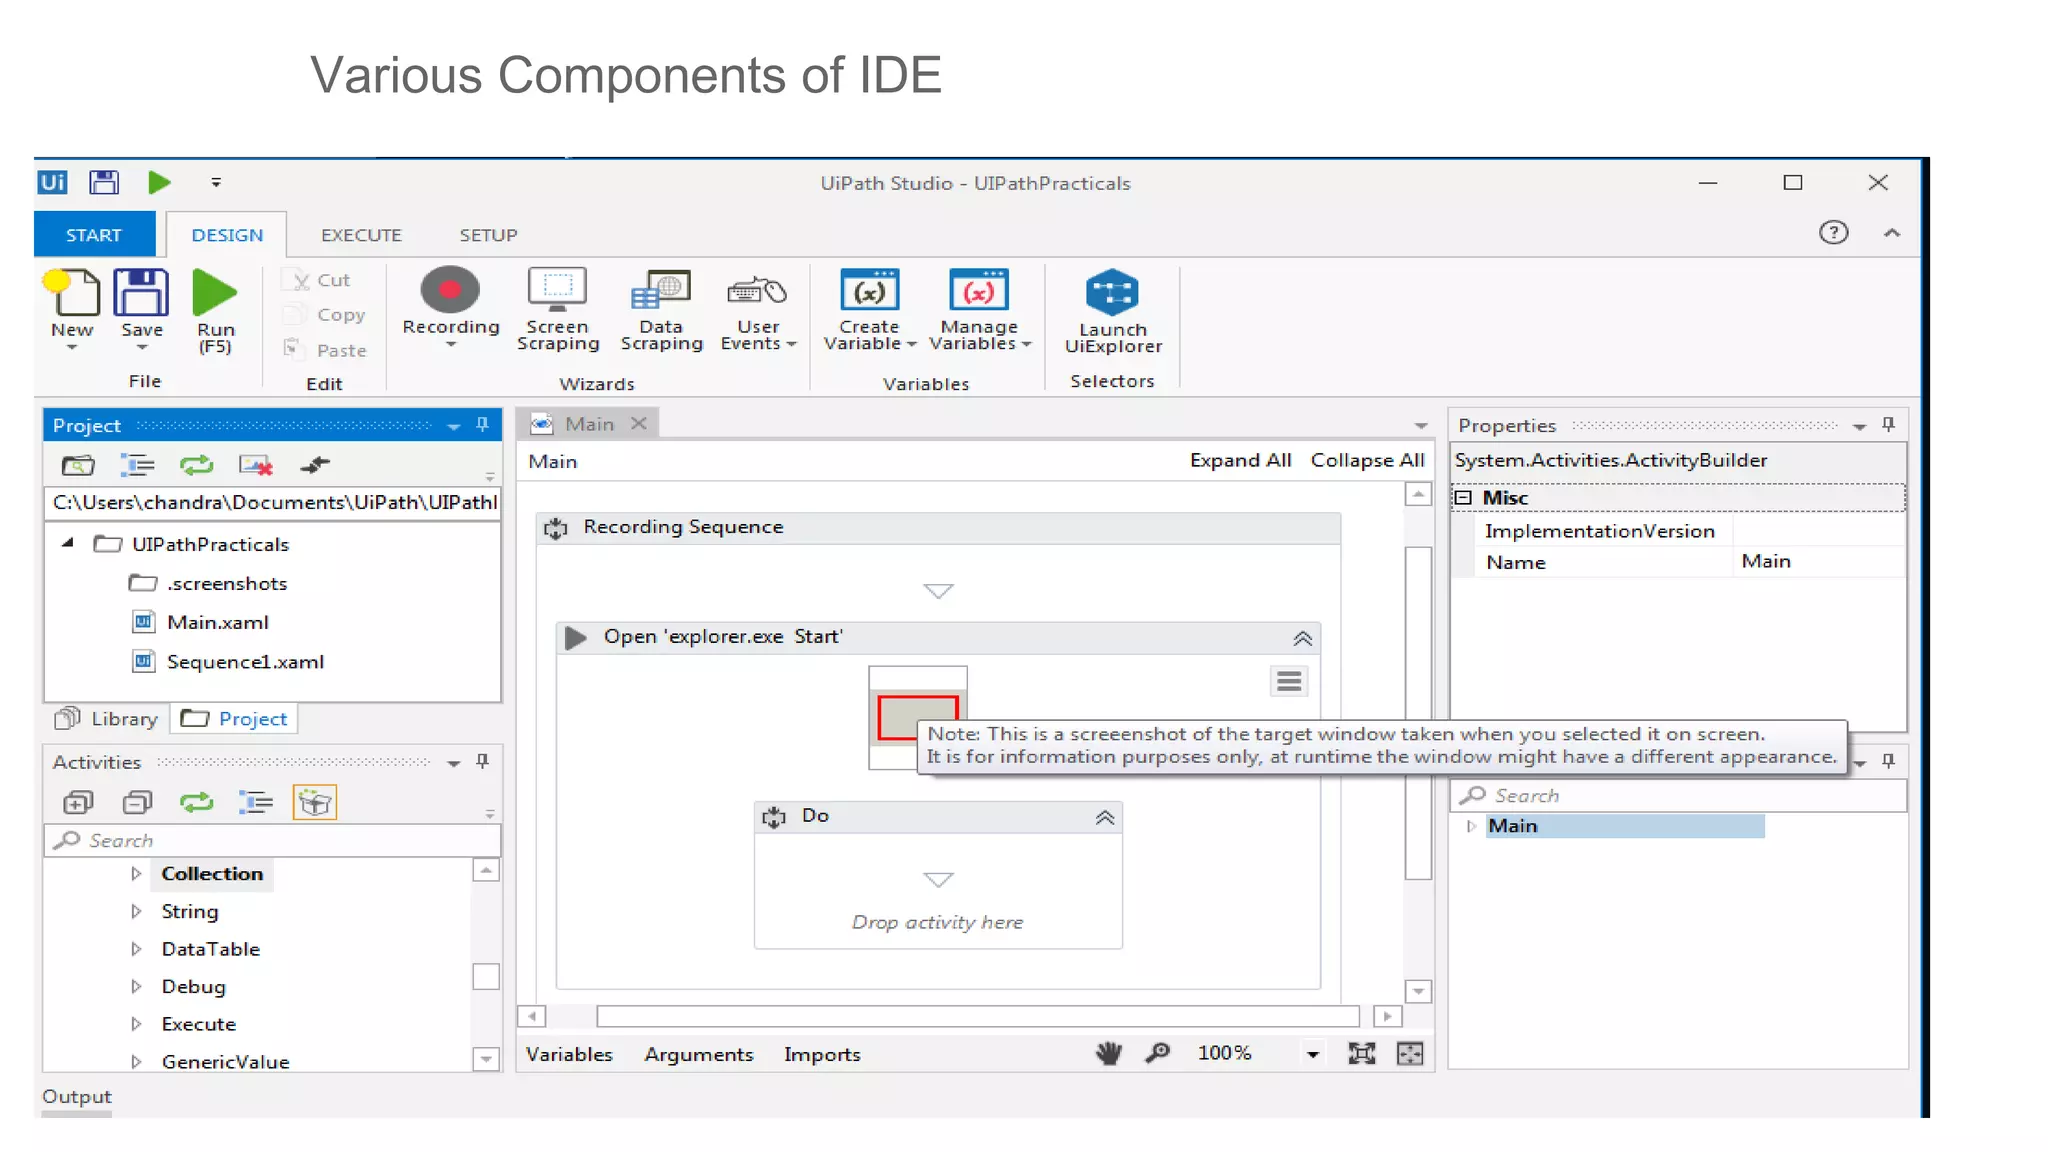Open the zoom percentage dropdown

coord(1312,1054)
